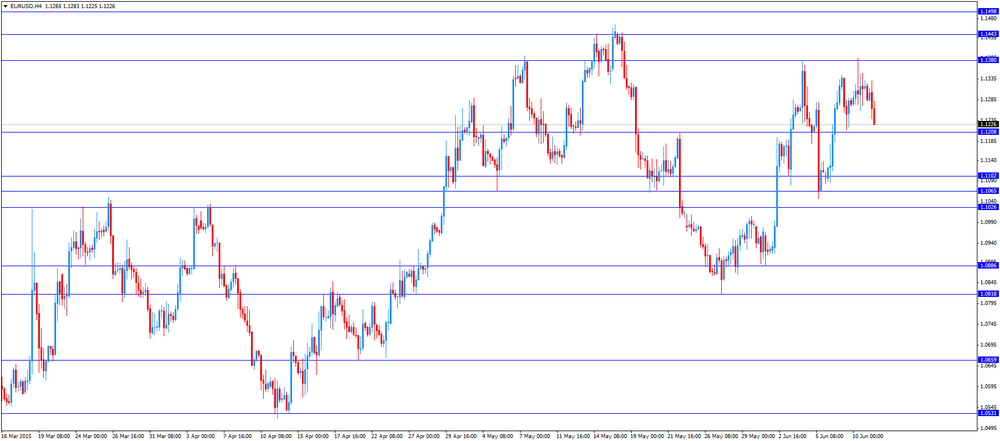Click the 16 Mar 2015 time label
This screenshot has height=441, width=1000.
point(16,436)
